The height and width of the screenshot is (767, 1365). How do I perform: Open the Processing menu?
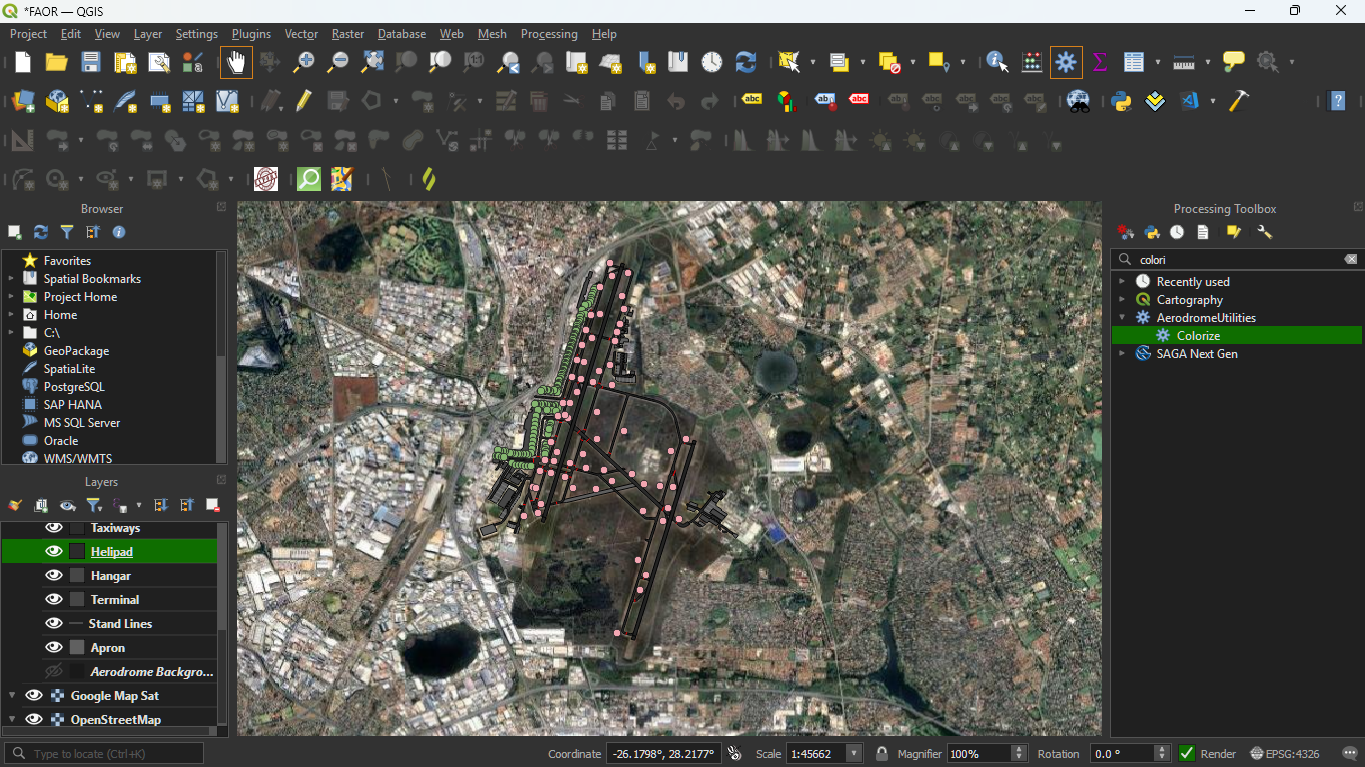[x=548, y=34]
